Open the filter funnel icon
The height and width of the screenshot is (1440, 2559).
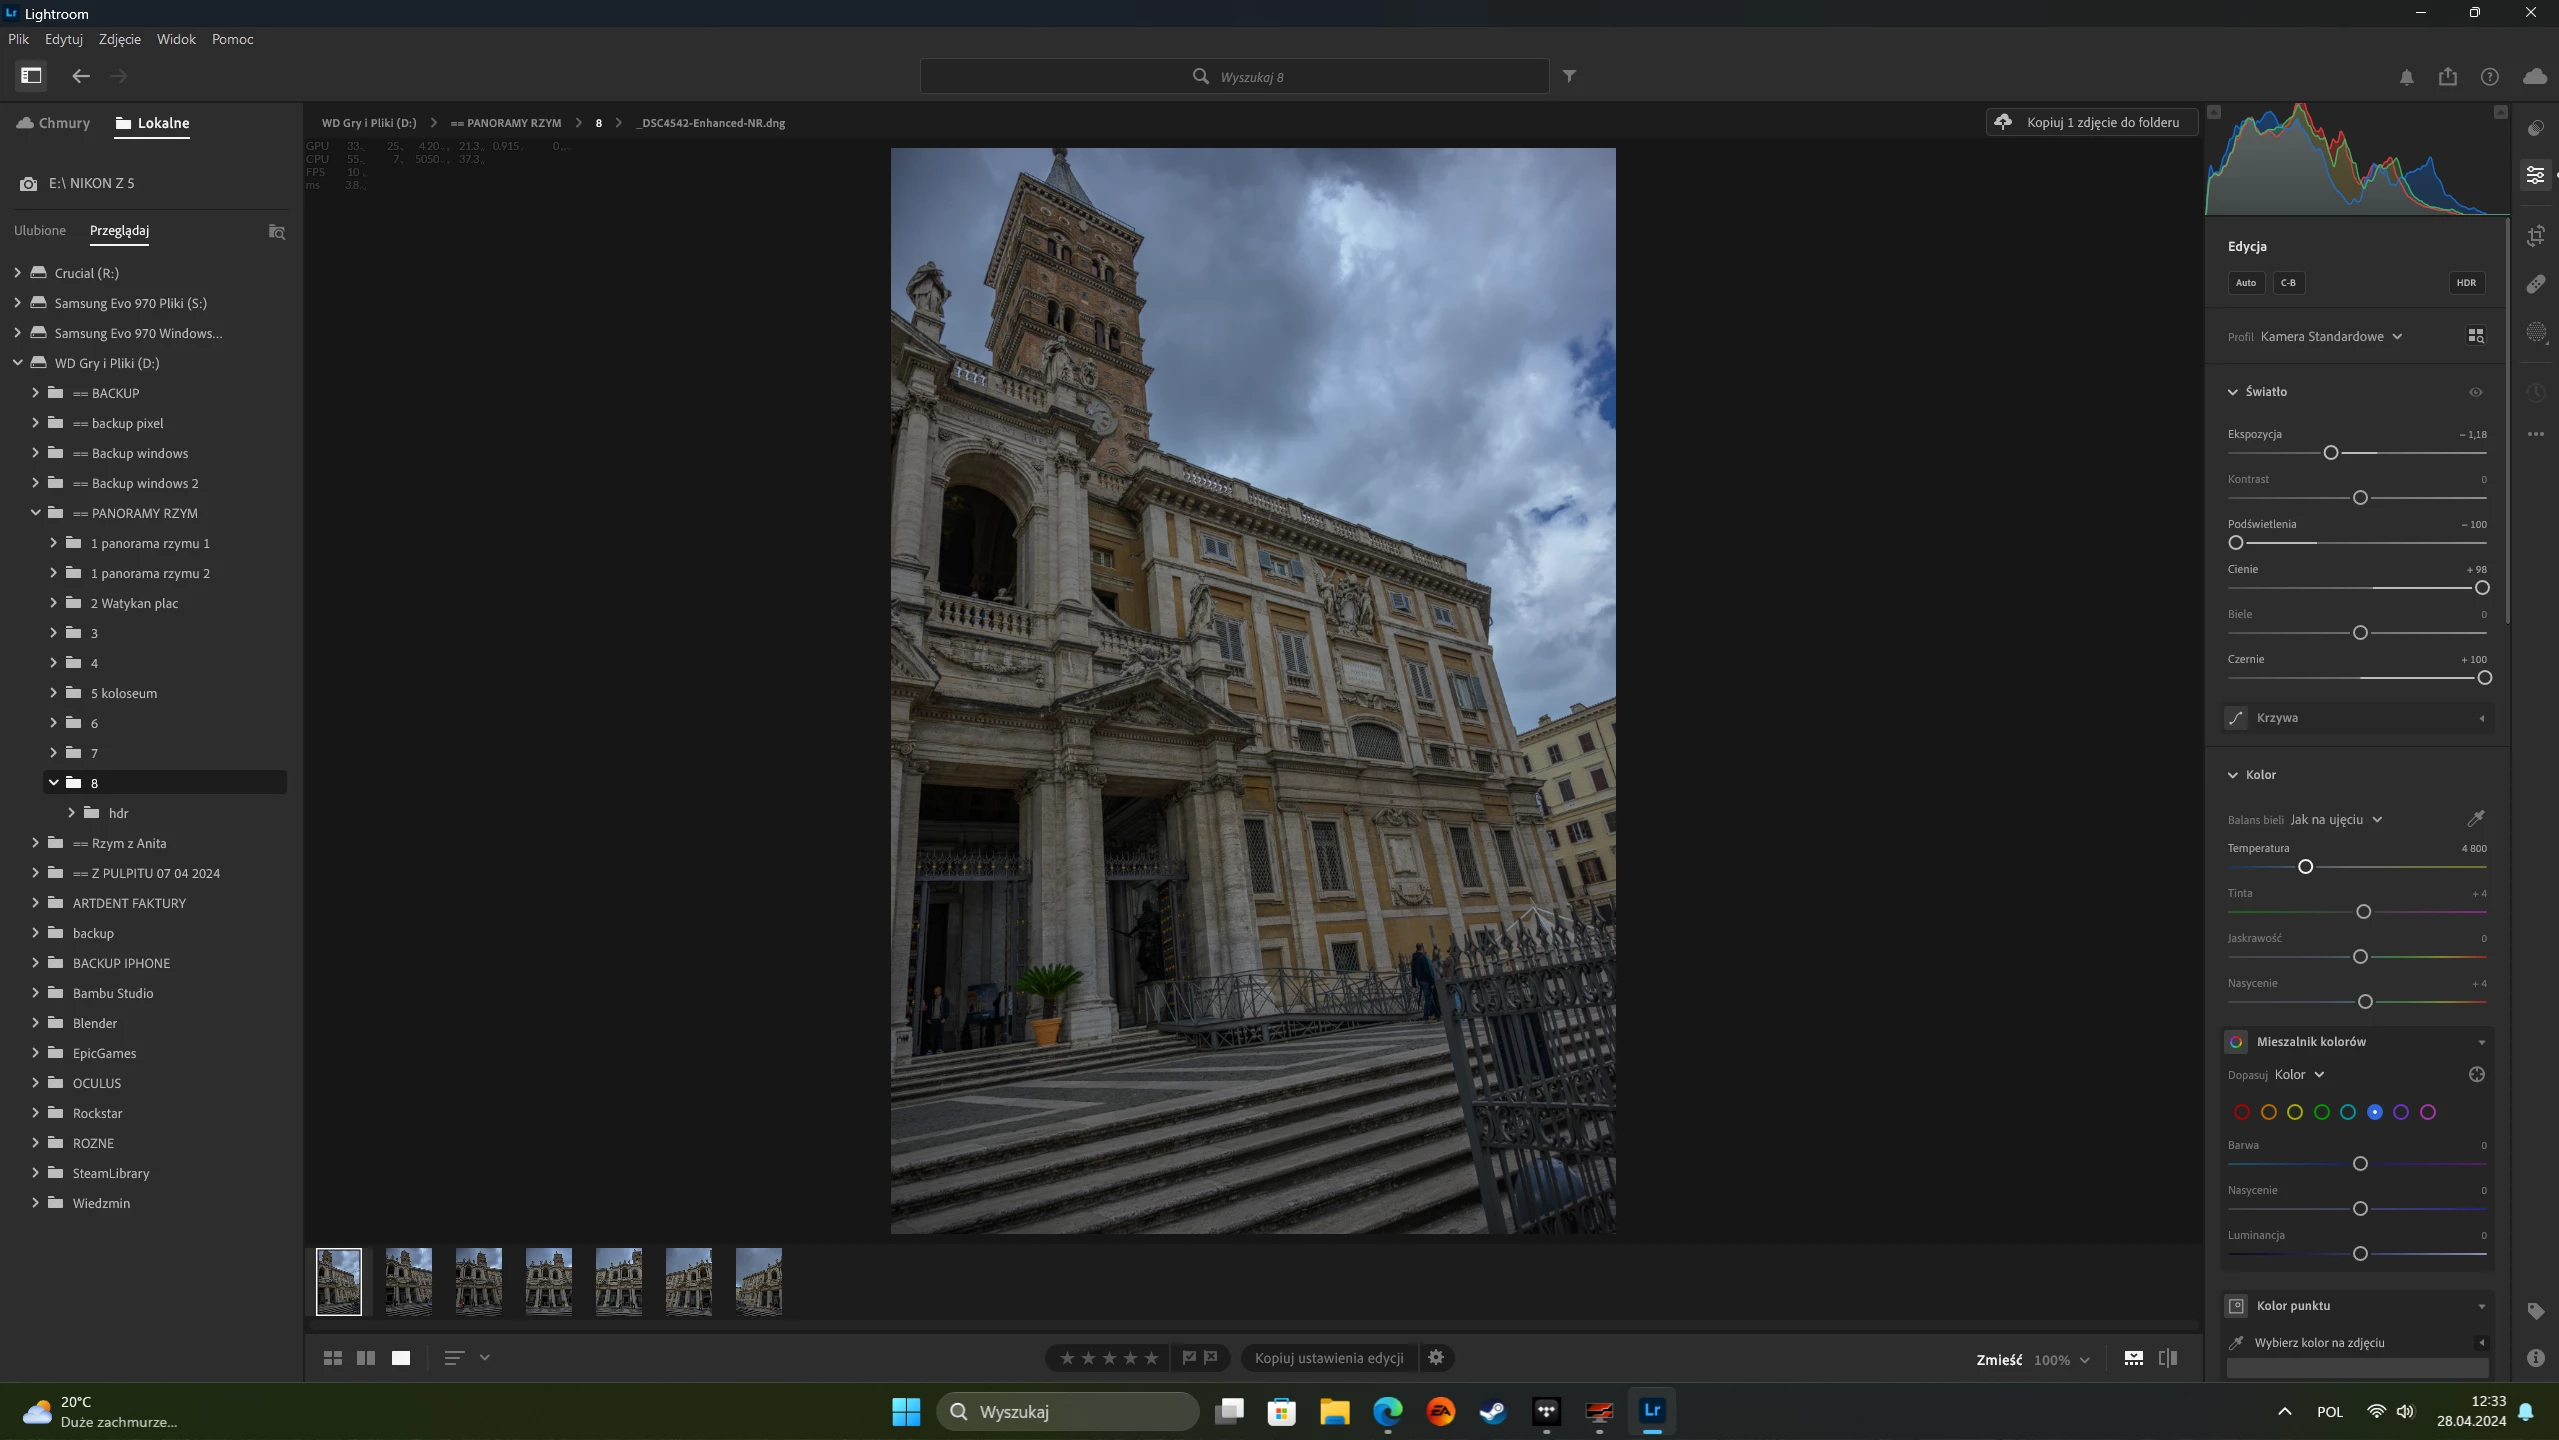click(1569, 76)
